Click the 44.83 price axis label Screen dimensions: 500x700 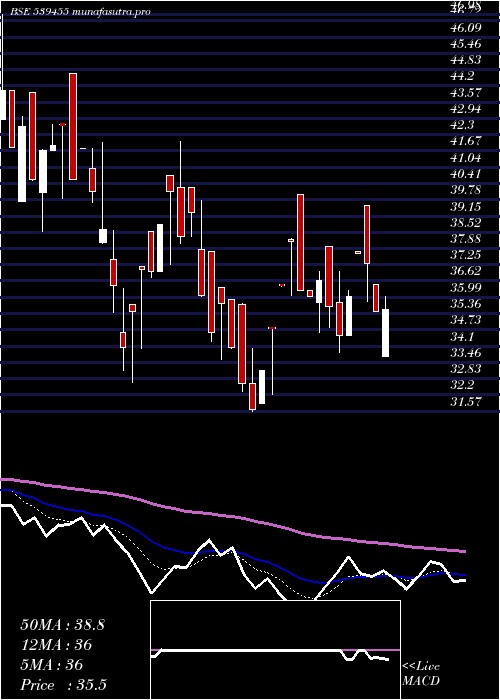(x=466, y=60)
